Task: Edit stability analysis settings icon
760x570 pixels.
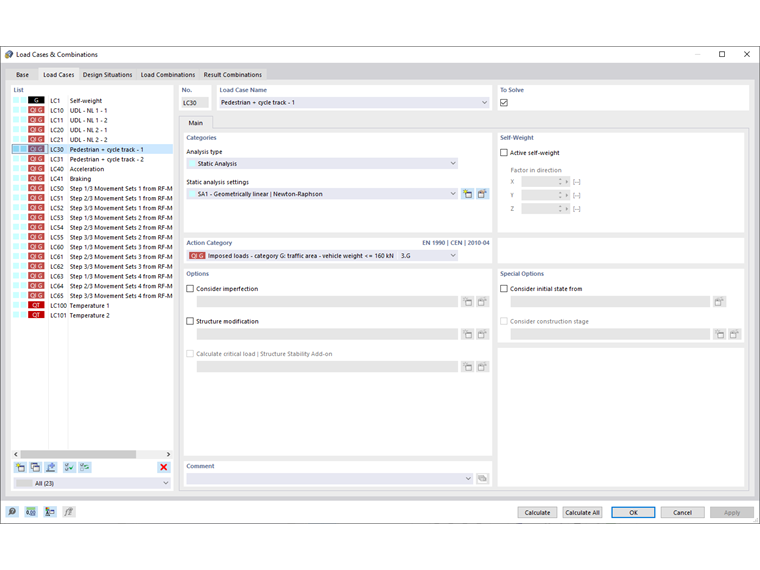Action: [x=482, y=367]
